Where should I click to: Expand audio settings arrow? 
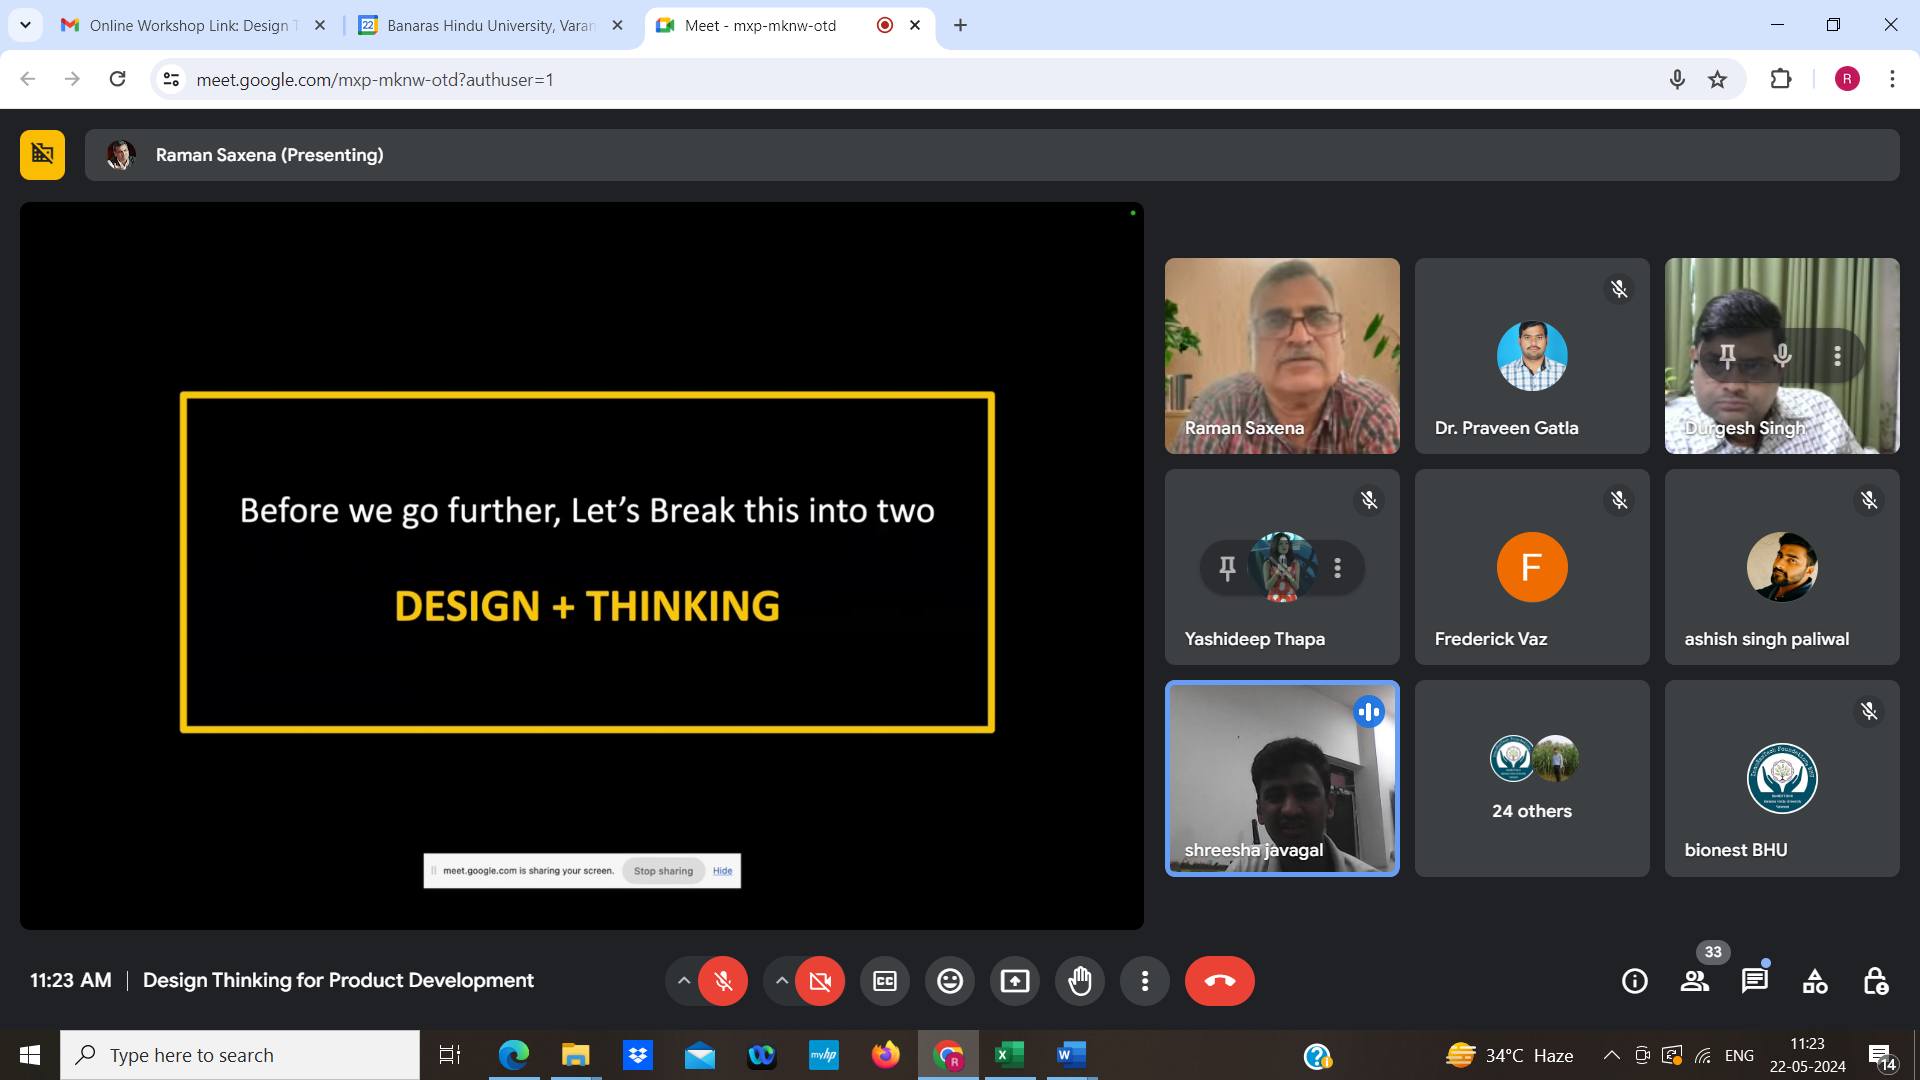tap(683, 981)
